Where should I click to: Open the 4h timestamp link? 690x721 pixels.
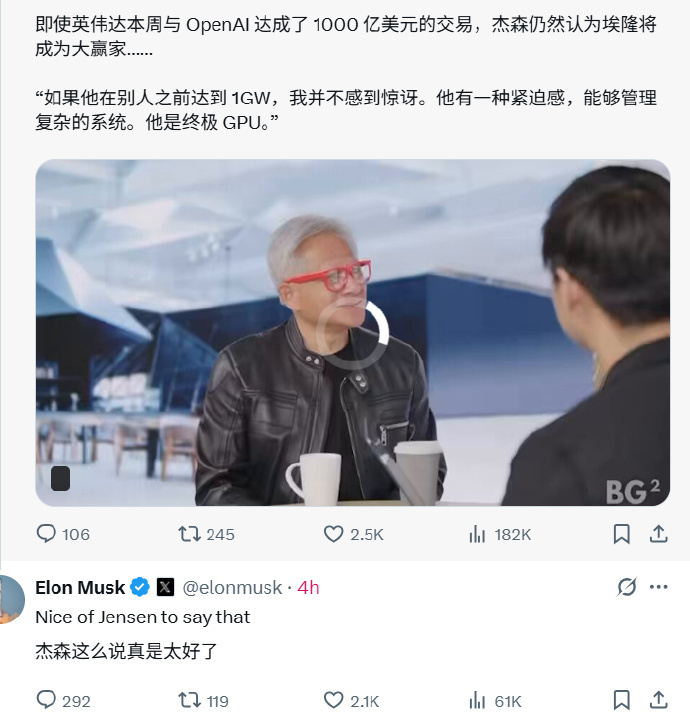[308, 587]
